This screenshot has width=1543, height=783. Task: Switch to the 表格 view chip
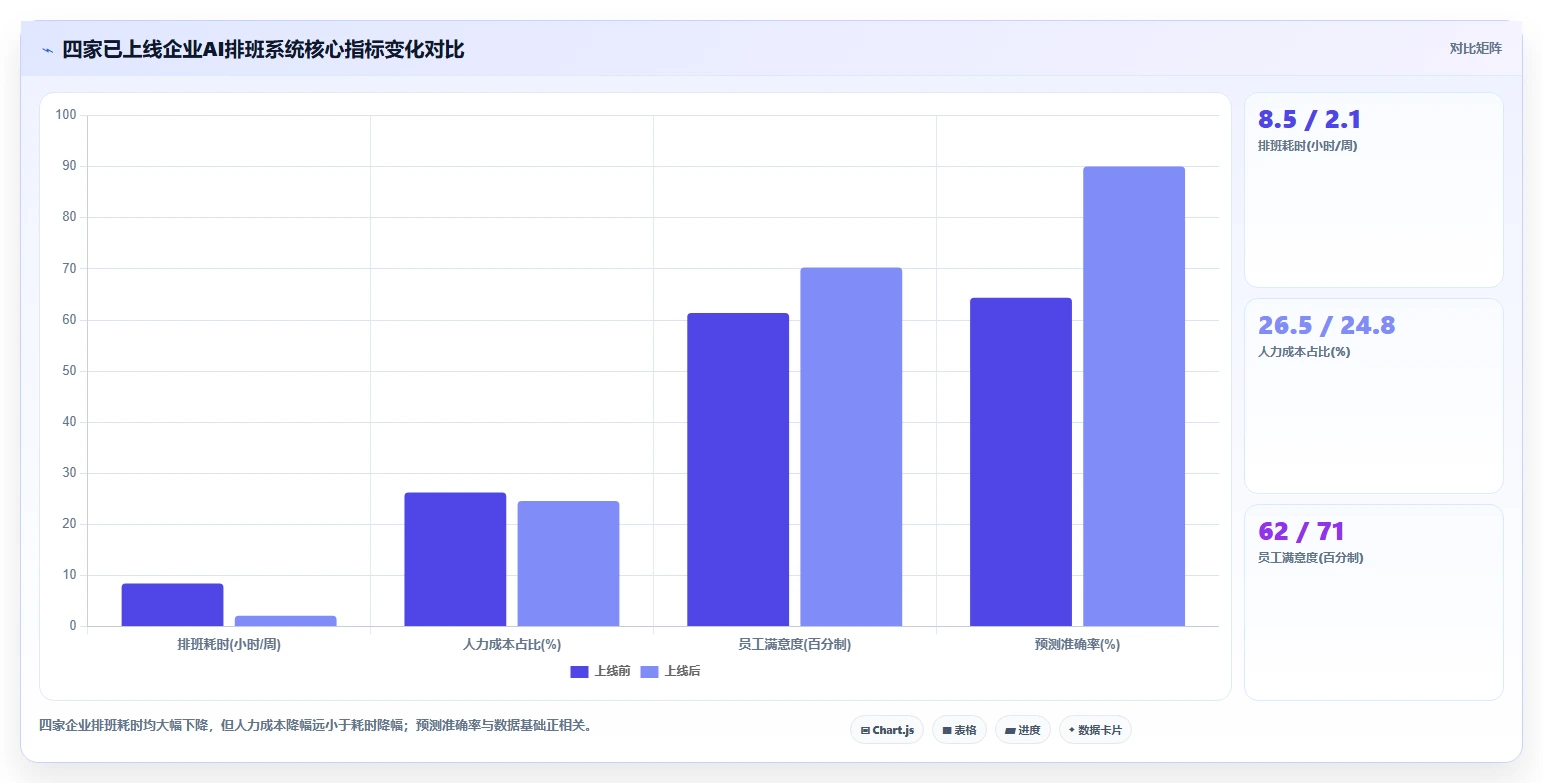tap(959, 730)
